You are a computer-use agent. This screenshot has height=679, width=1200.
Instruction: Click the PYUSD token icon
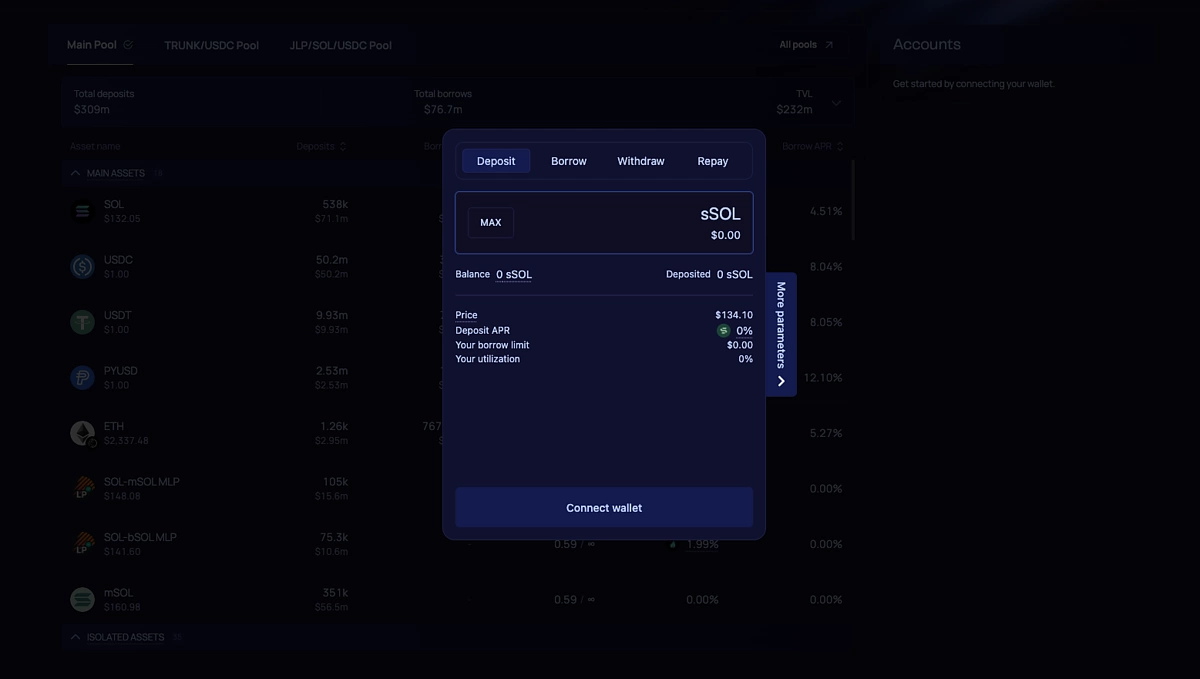[82, 377]
